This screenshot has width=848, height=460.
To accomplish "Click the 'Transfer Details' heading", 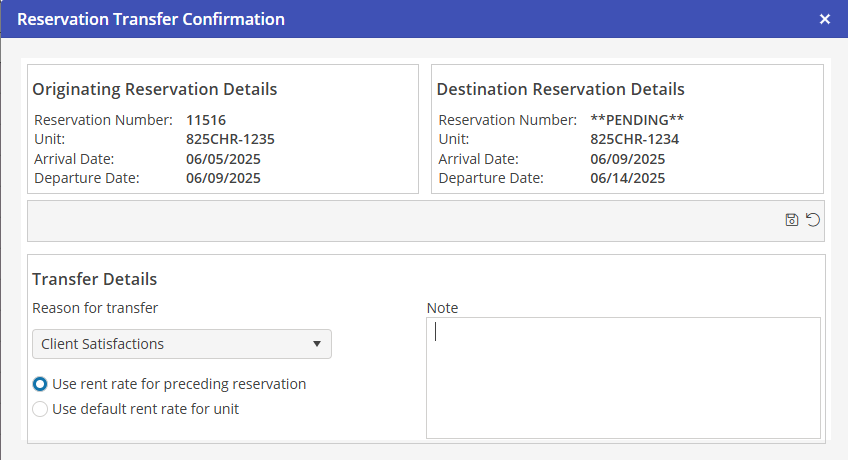I will point(95,279).
